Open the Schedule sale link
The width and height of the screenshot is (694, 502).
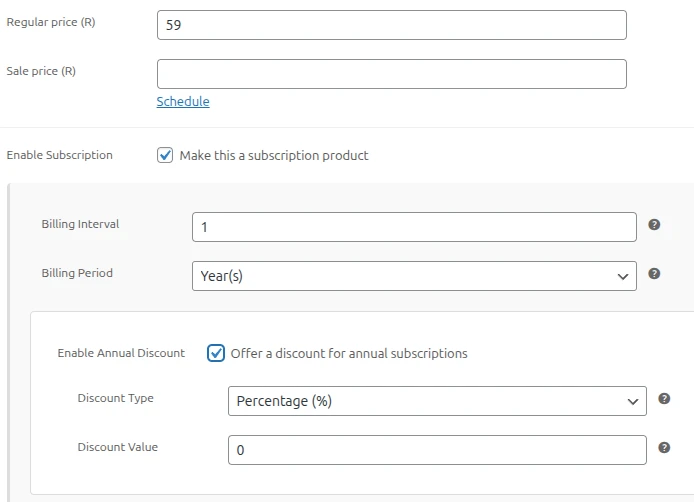183,101
